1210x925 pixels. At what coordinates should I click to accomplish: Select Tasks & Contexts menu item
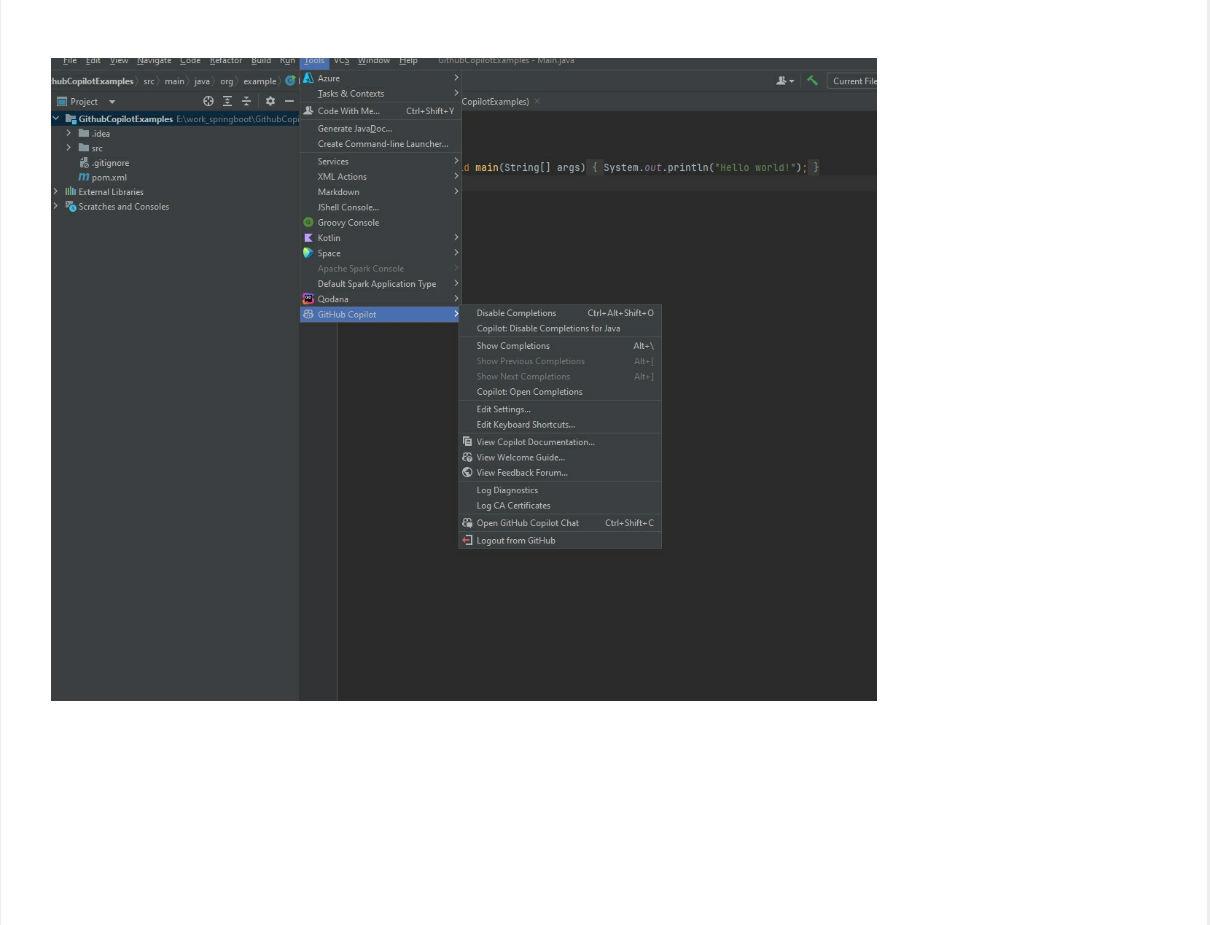pyautogui.click(x=381, y=93)
